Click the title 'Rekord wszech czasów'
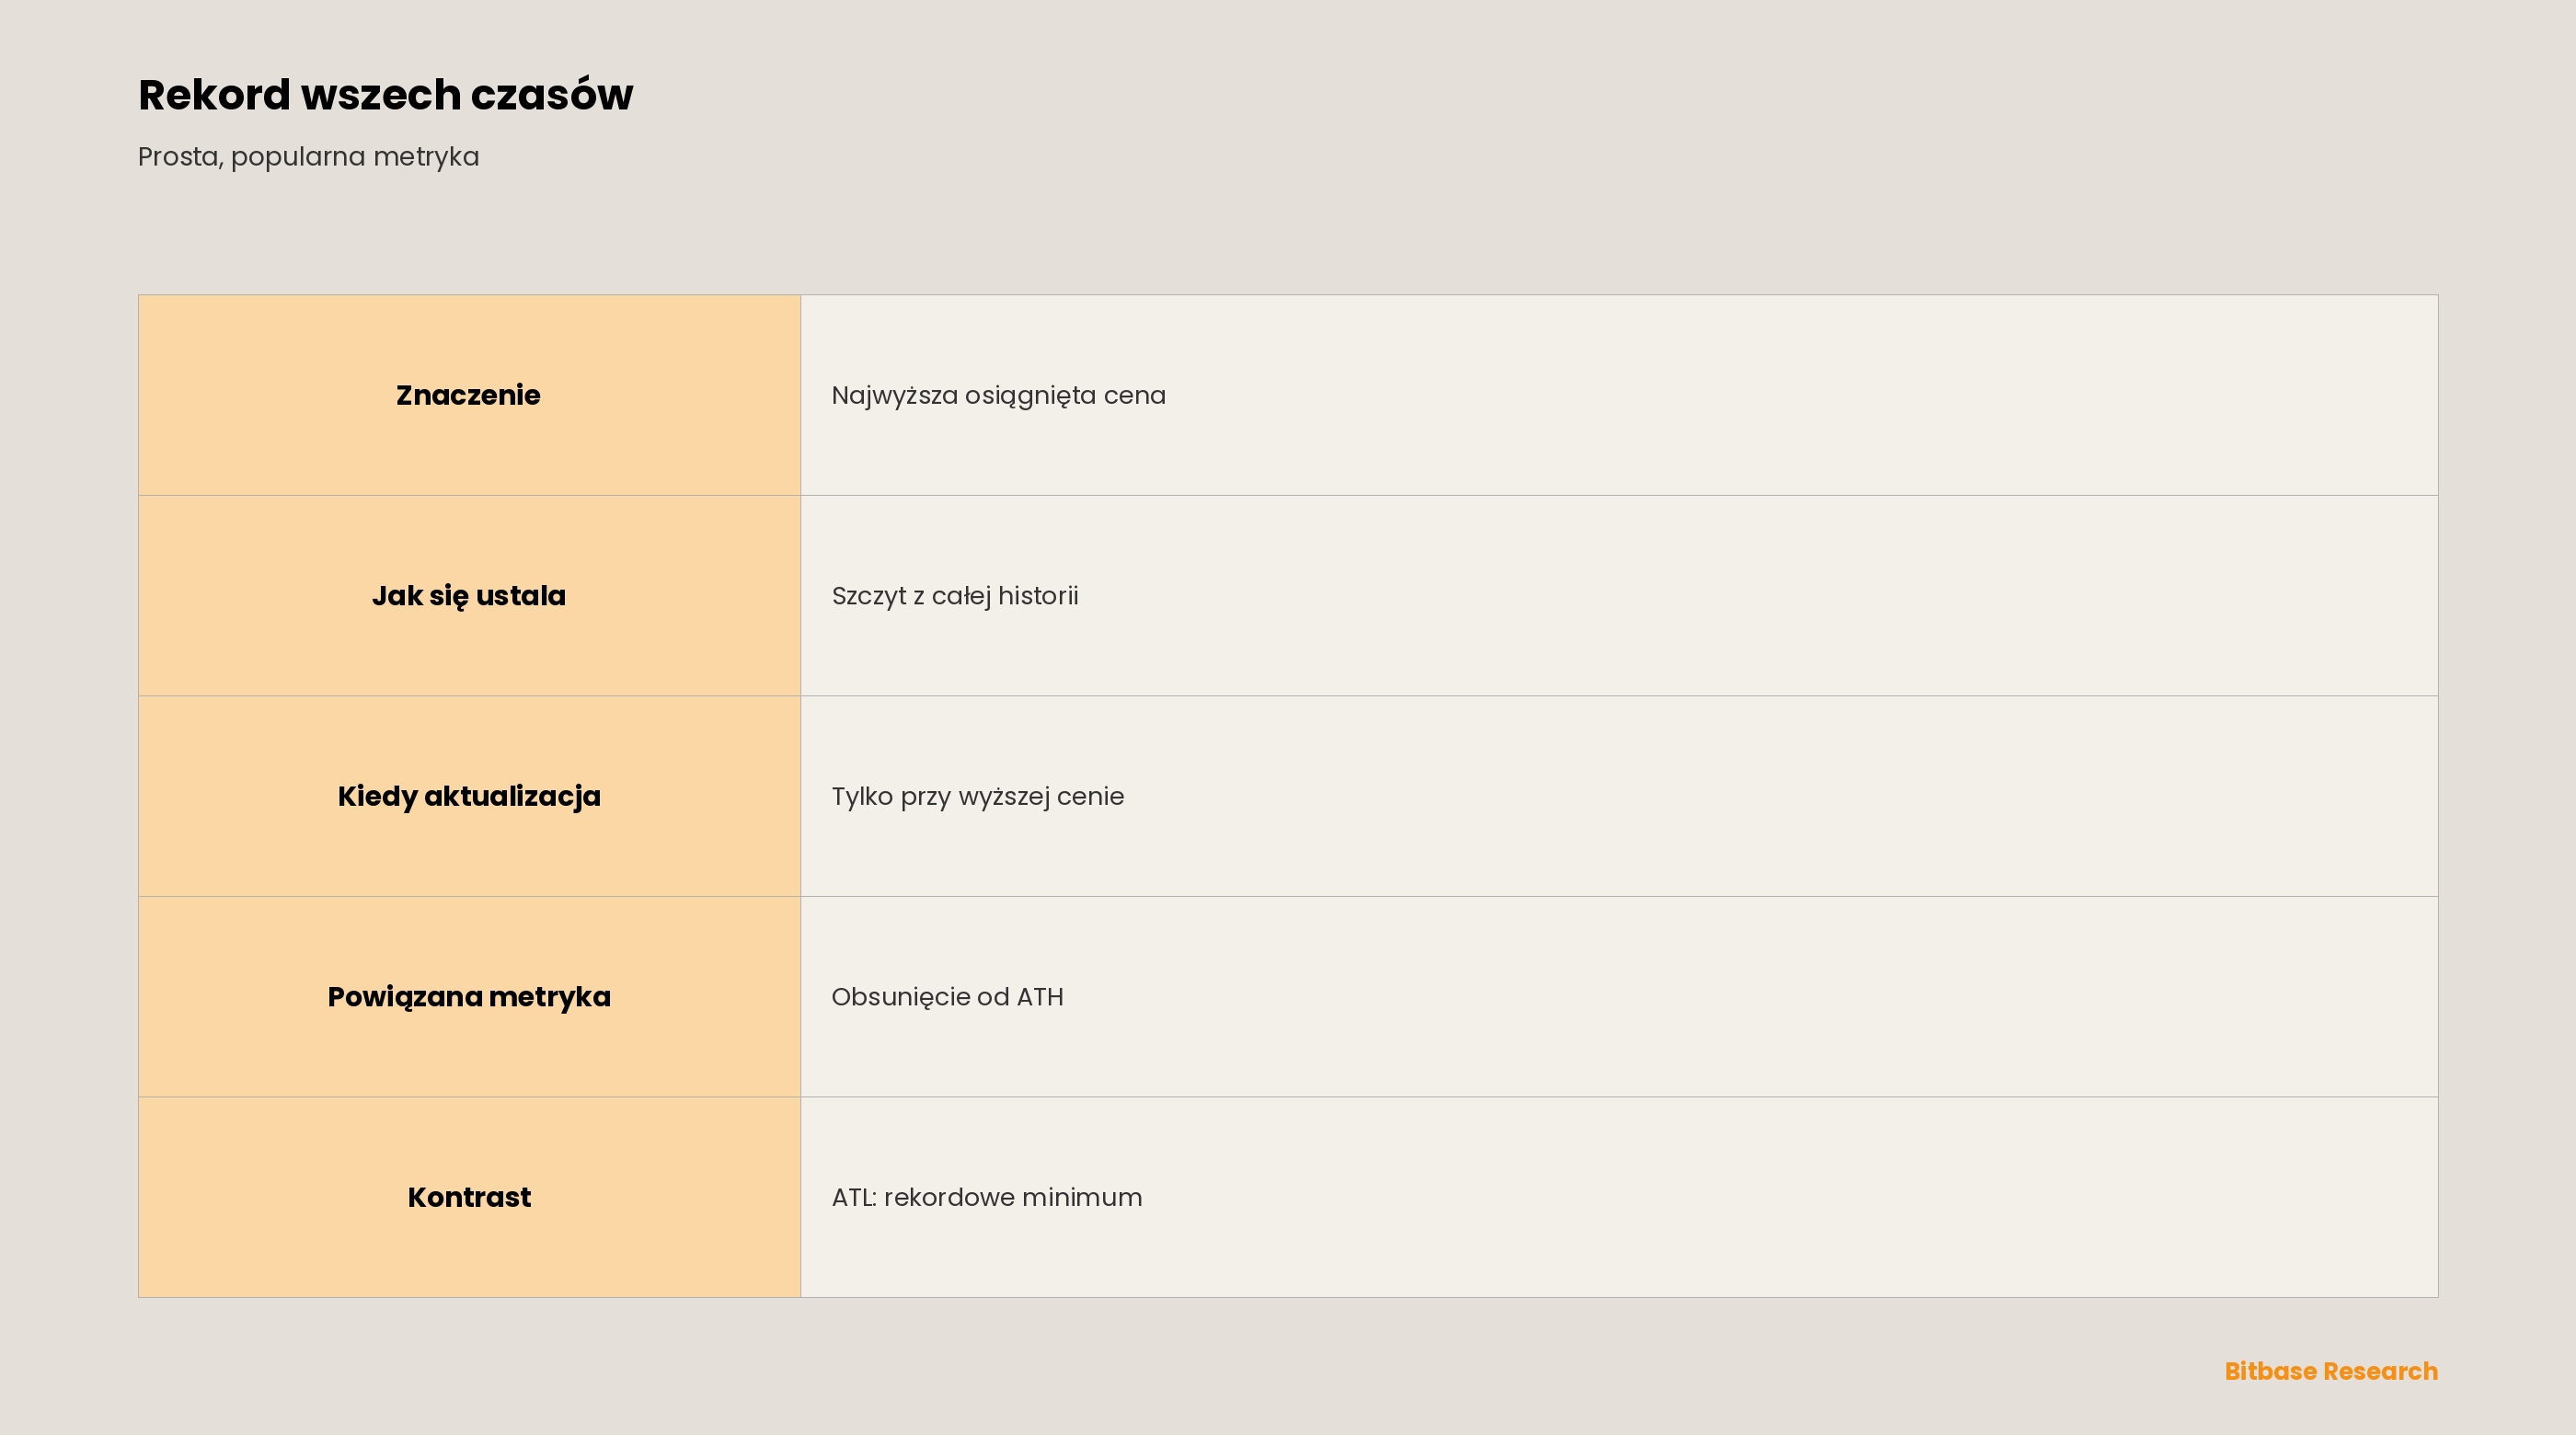The height and width of the screenshot is (1435, 2576). point(385,95)
